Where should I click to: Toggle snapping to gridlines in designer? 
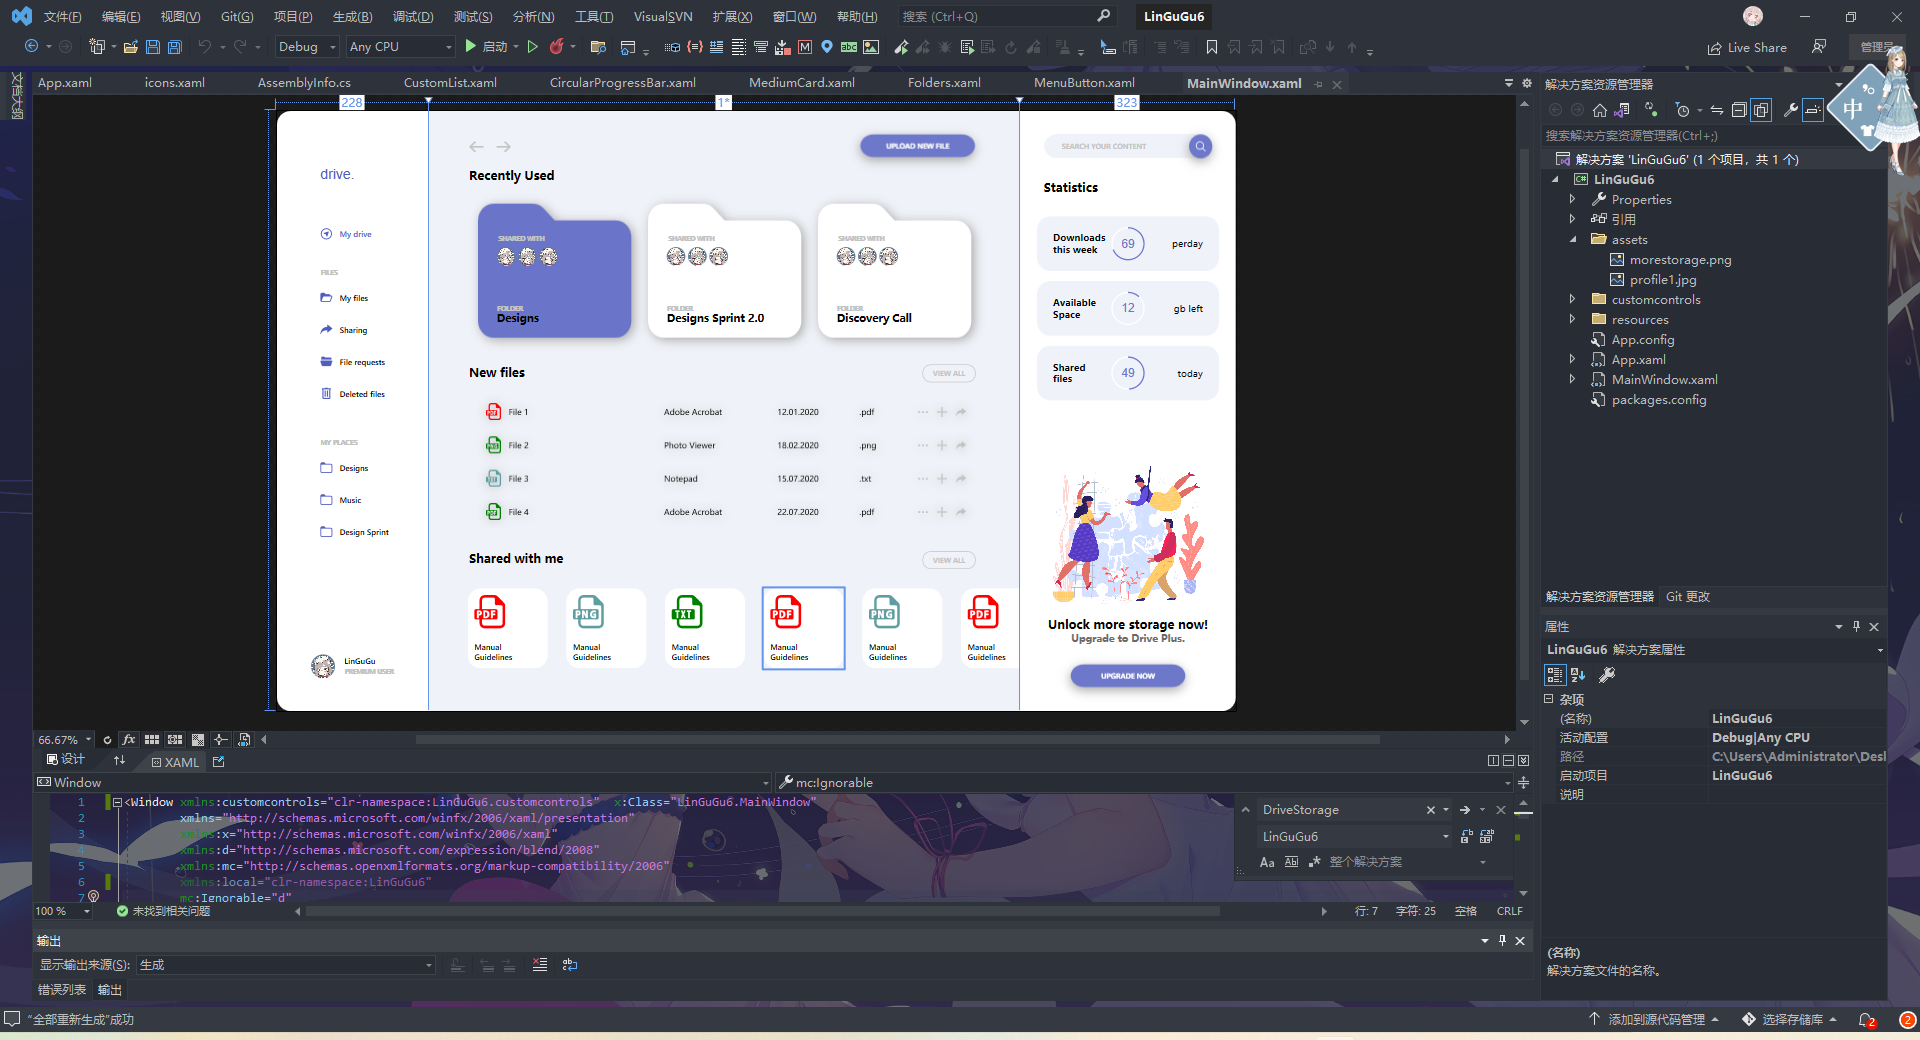175,740
